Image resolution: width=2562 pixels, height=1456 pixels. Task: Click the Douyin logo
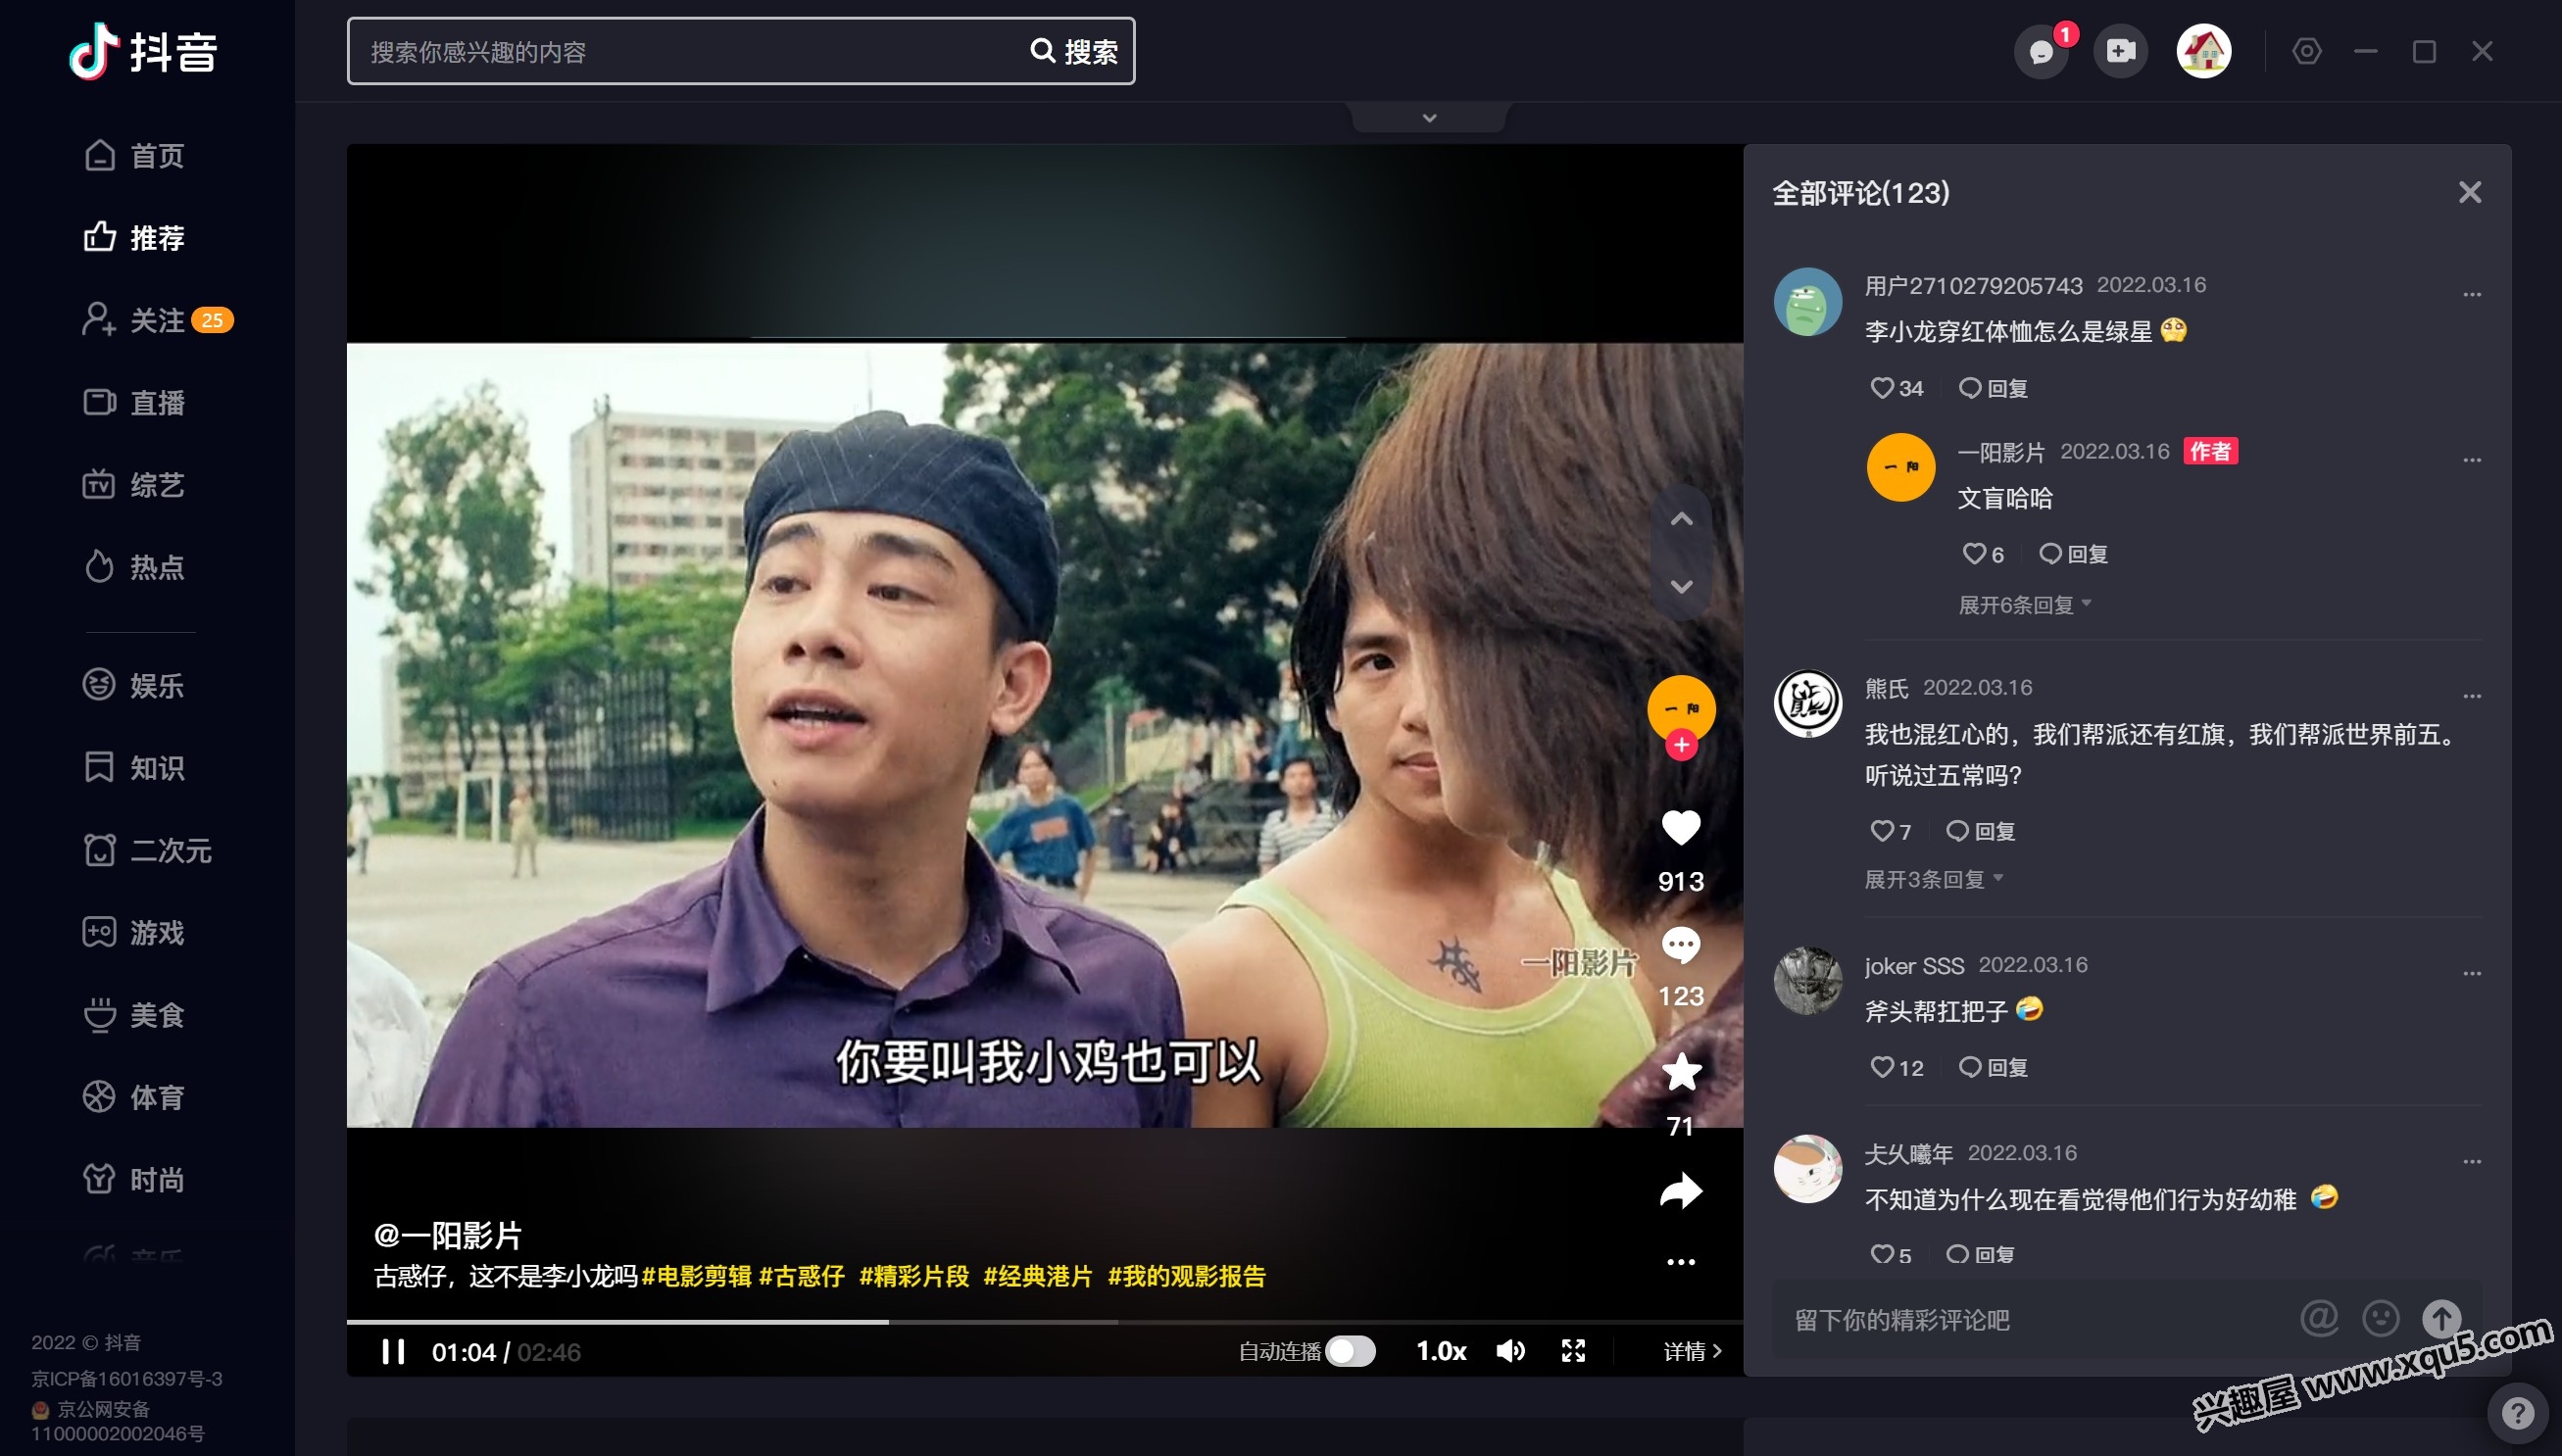[144, 51]
